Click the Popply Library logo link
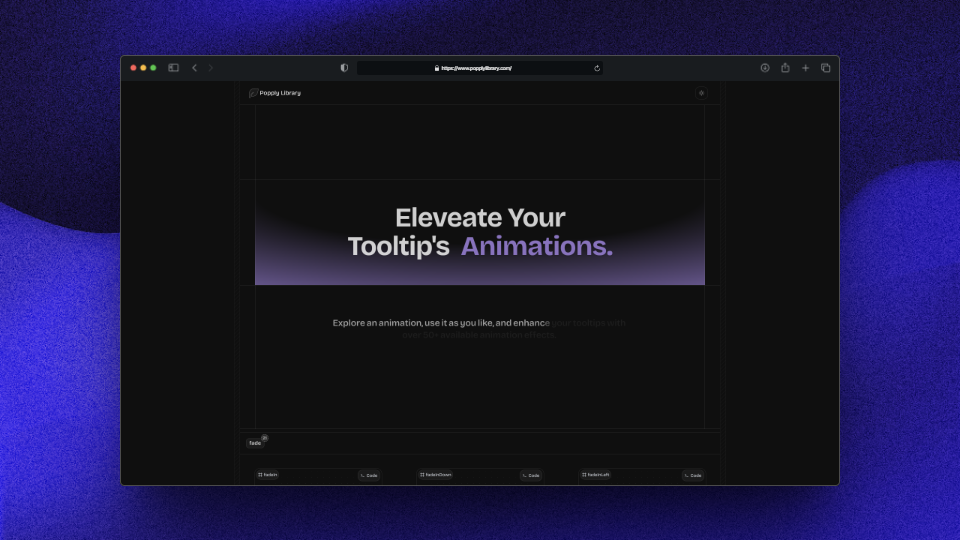The image size is (960, 540). pos(275,93)
